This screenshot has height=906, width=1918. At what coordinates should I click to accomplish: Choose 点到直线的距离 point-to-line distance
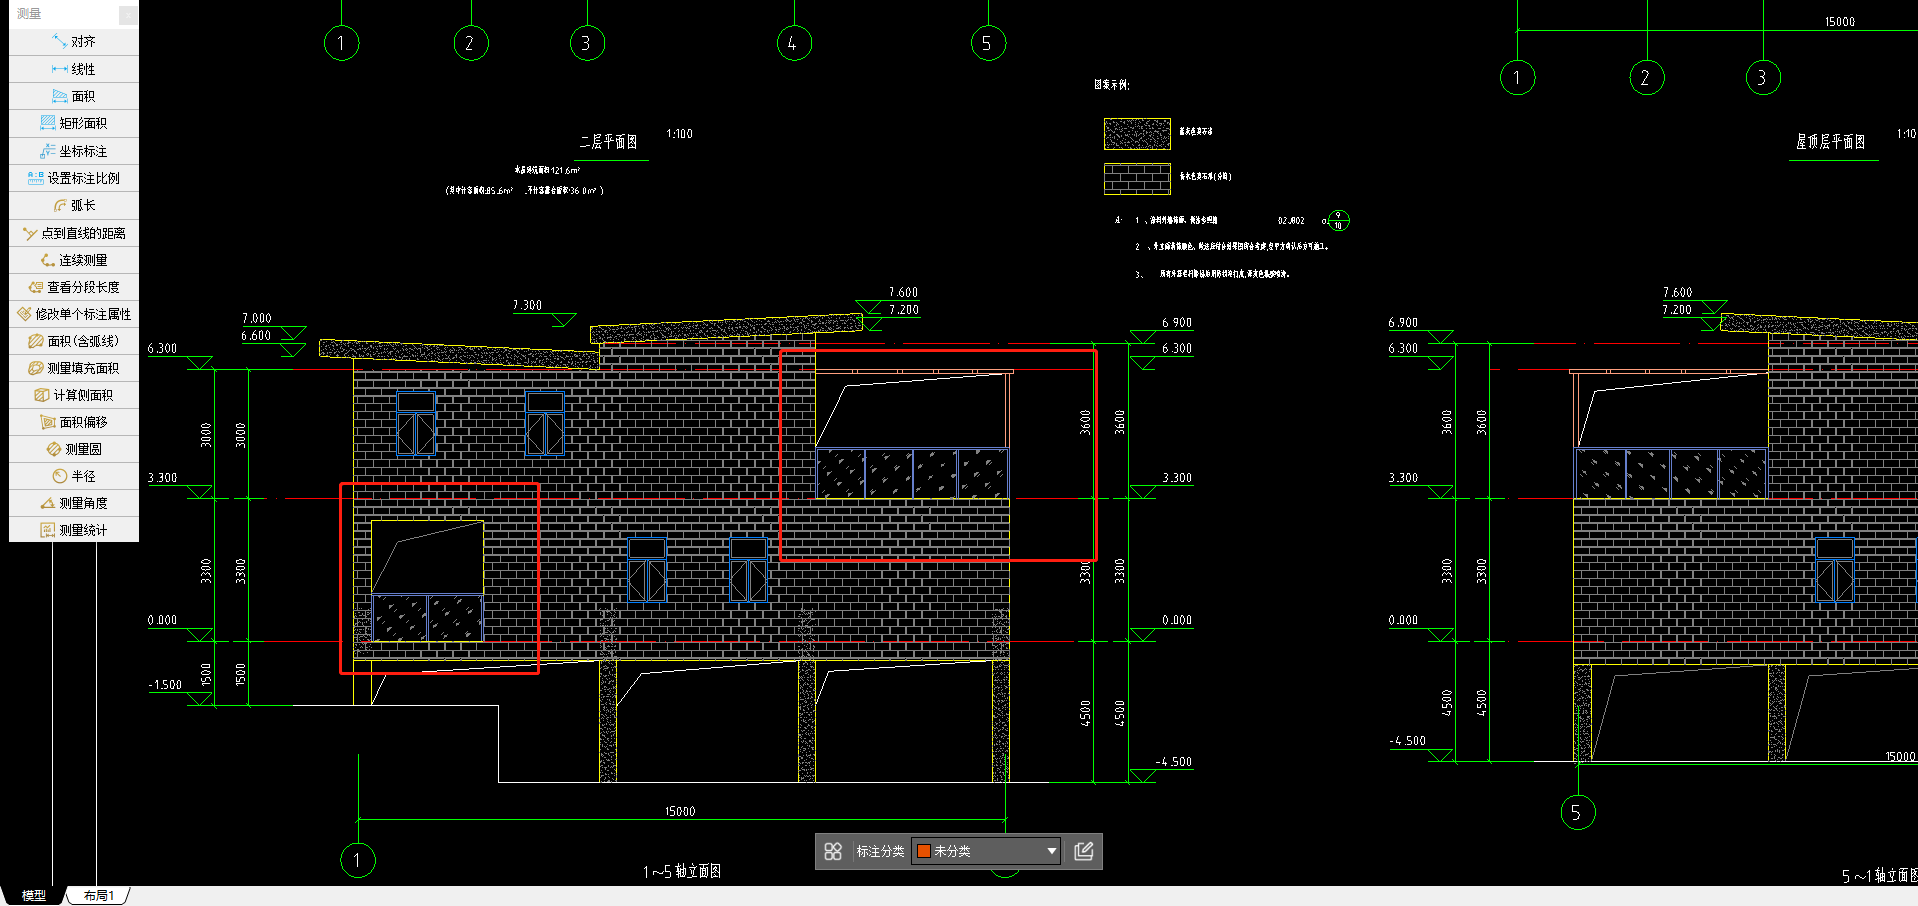(x=74, y=233)
